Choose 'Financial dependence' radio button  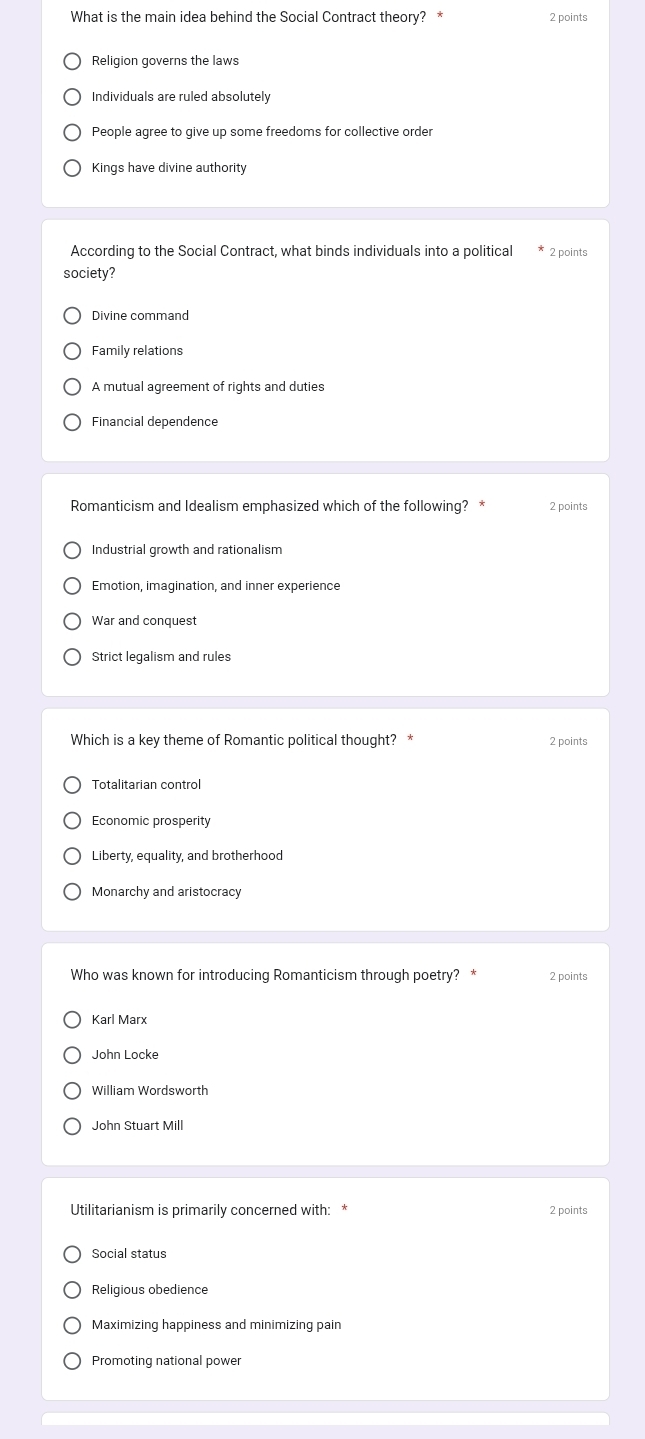pyautogui.click(x=72, y=422)
